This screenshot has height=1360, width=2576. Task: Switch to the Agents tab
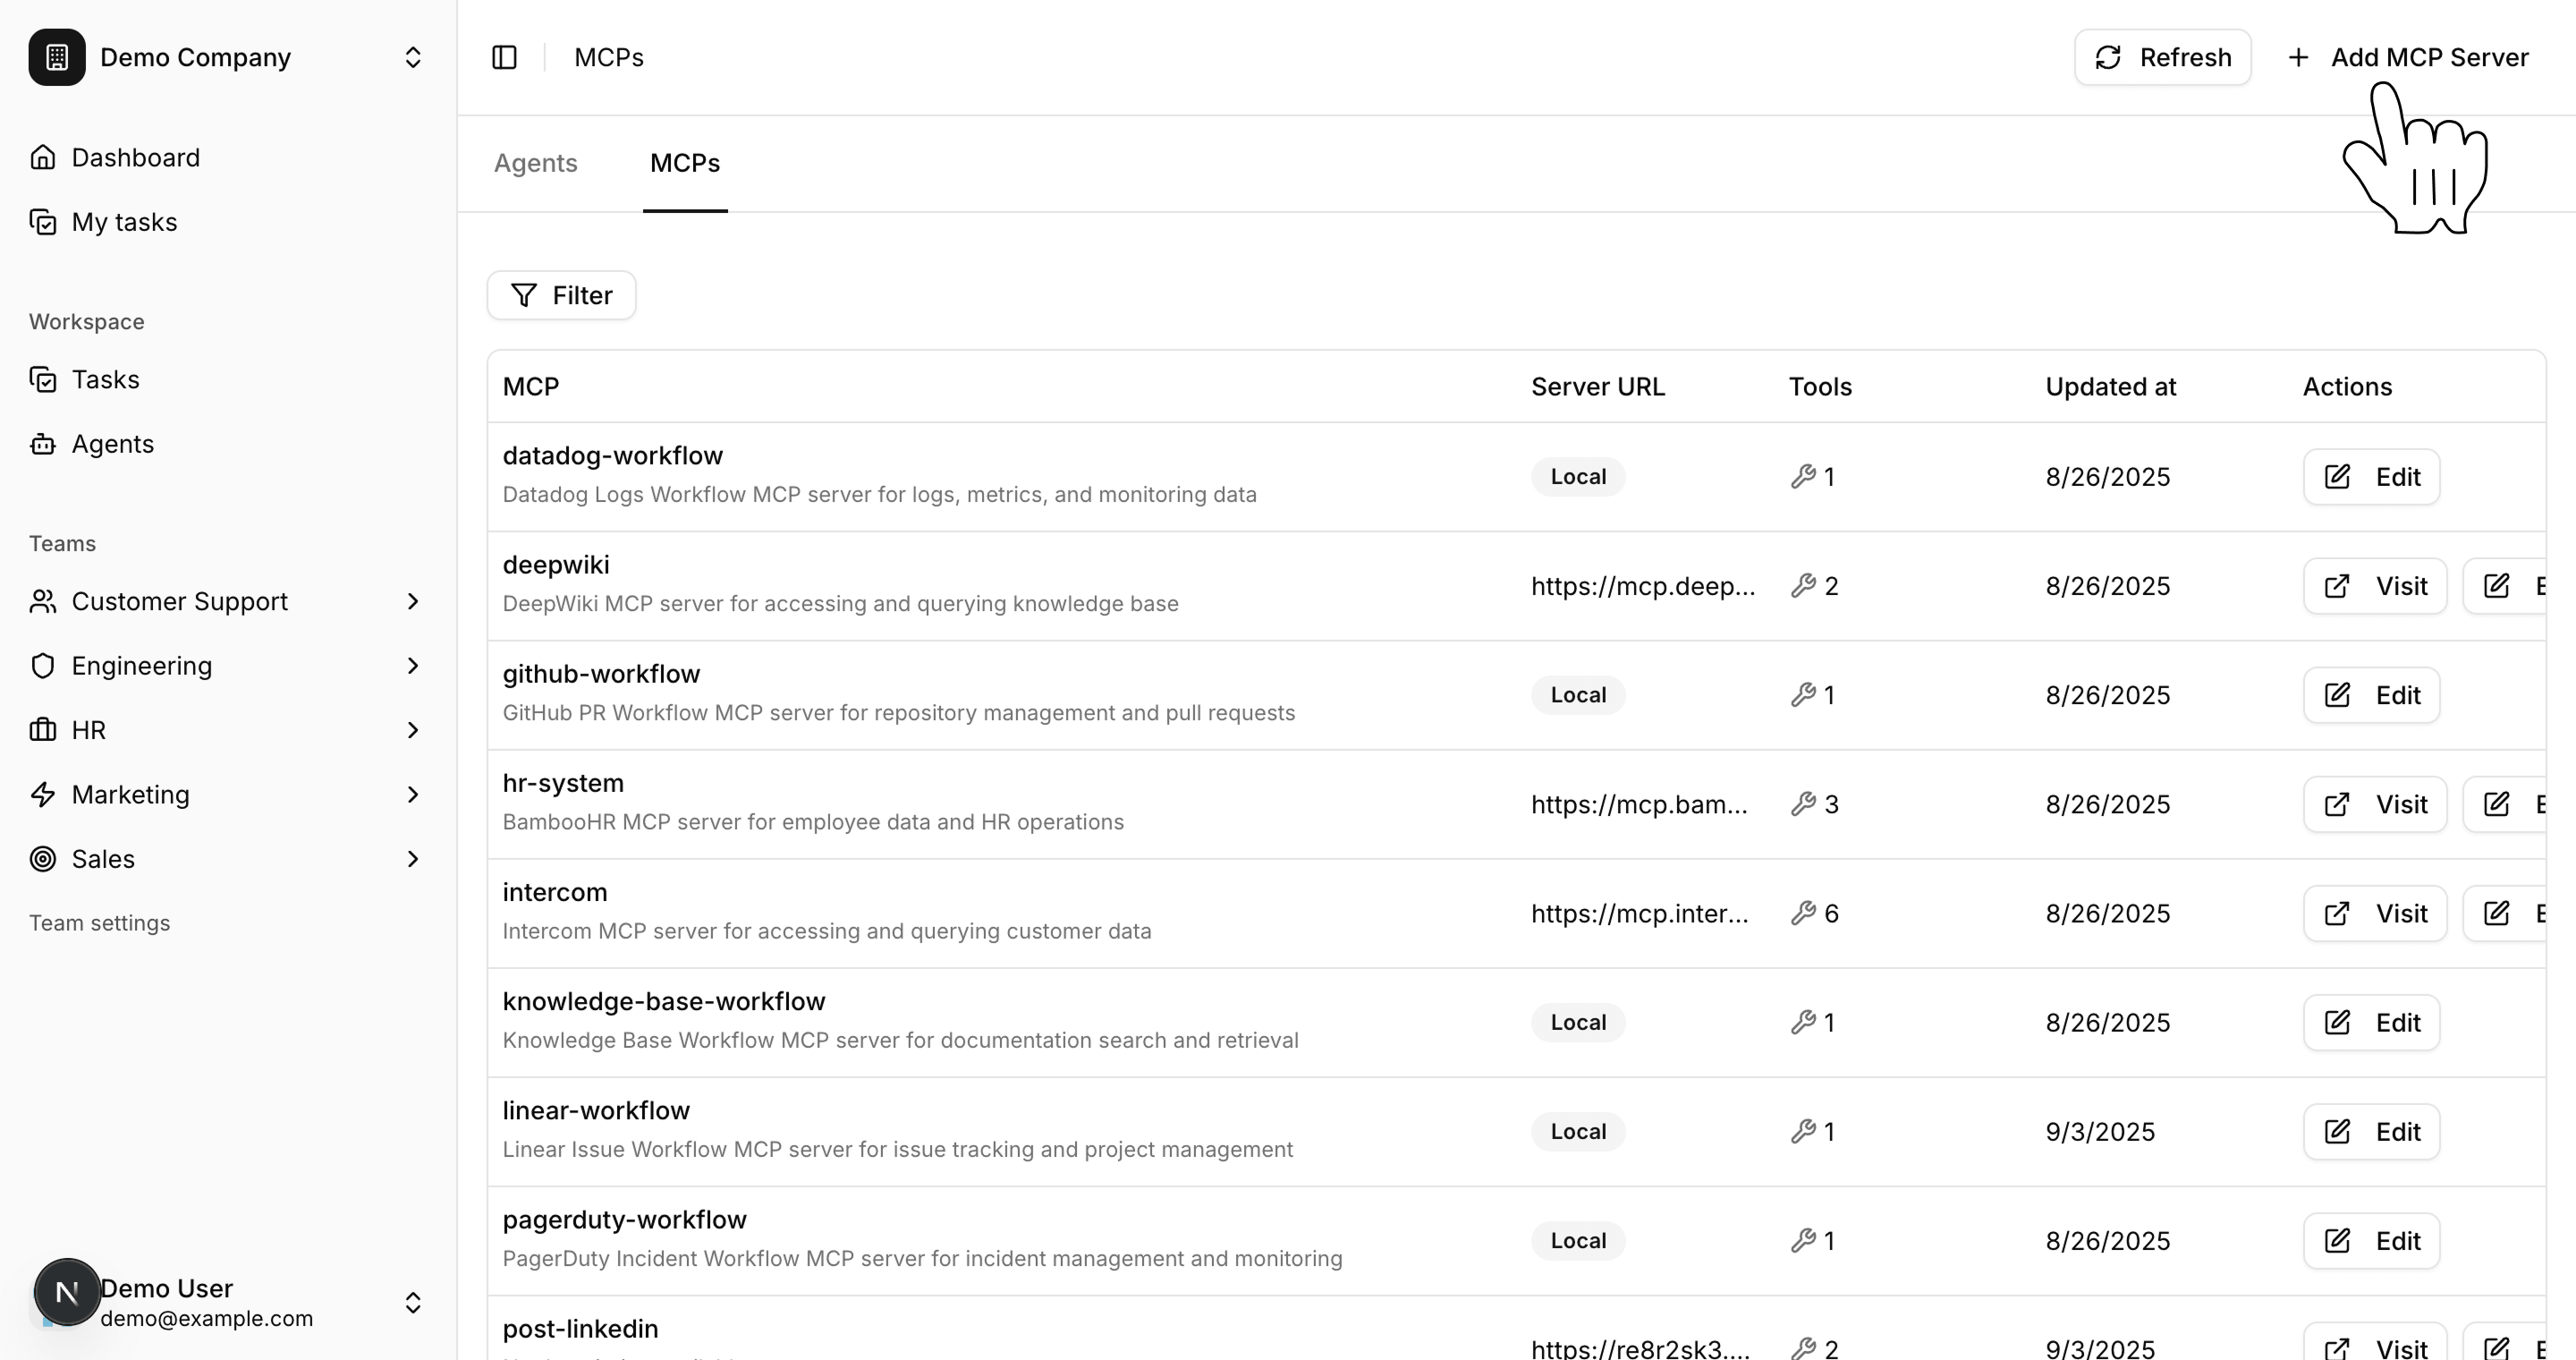click(x=535, y=163)
